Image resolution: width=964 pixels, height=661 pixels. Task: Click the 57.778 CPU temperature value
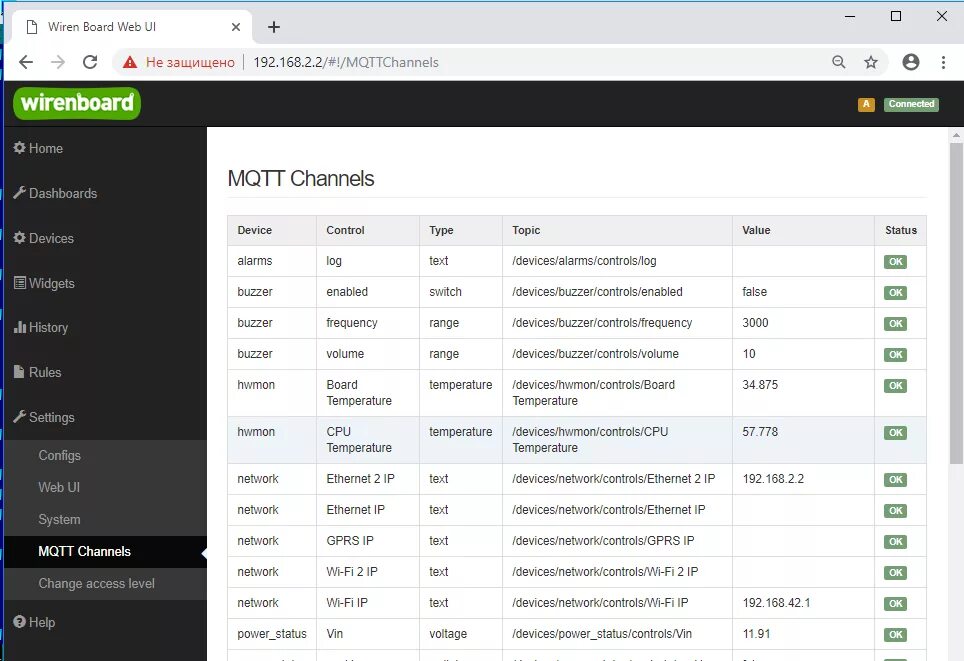[x=760, y=432]
